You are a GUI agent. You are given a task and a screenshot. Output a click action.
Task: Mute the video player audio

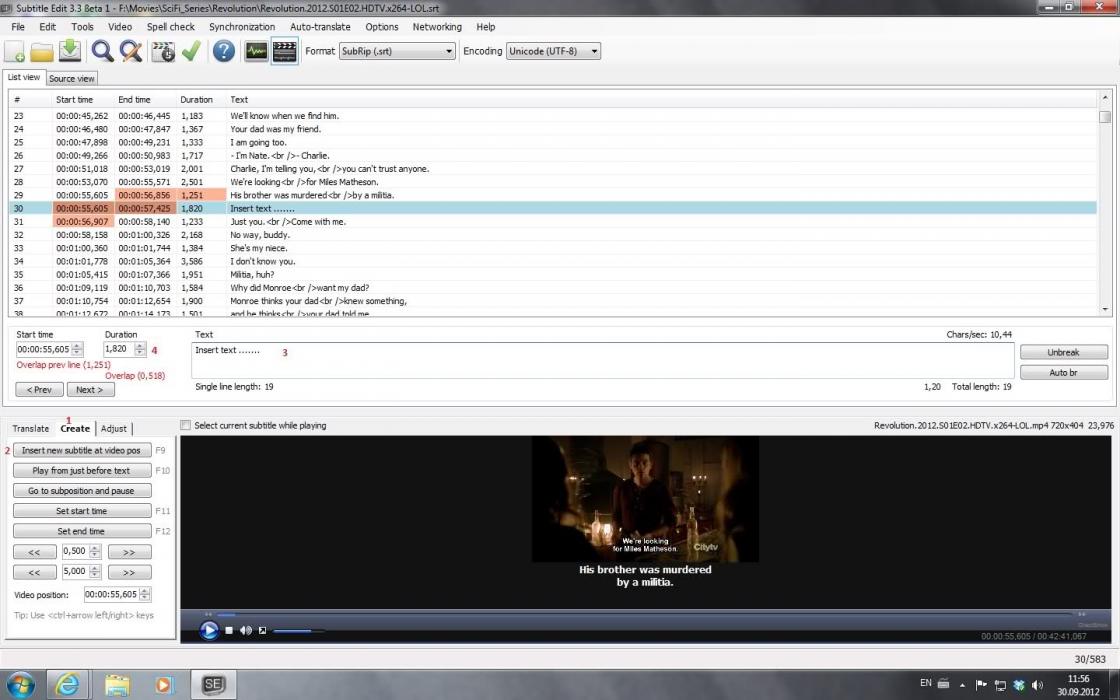245,630
